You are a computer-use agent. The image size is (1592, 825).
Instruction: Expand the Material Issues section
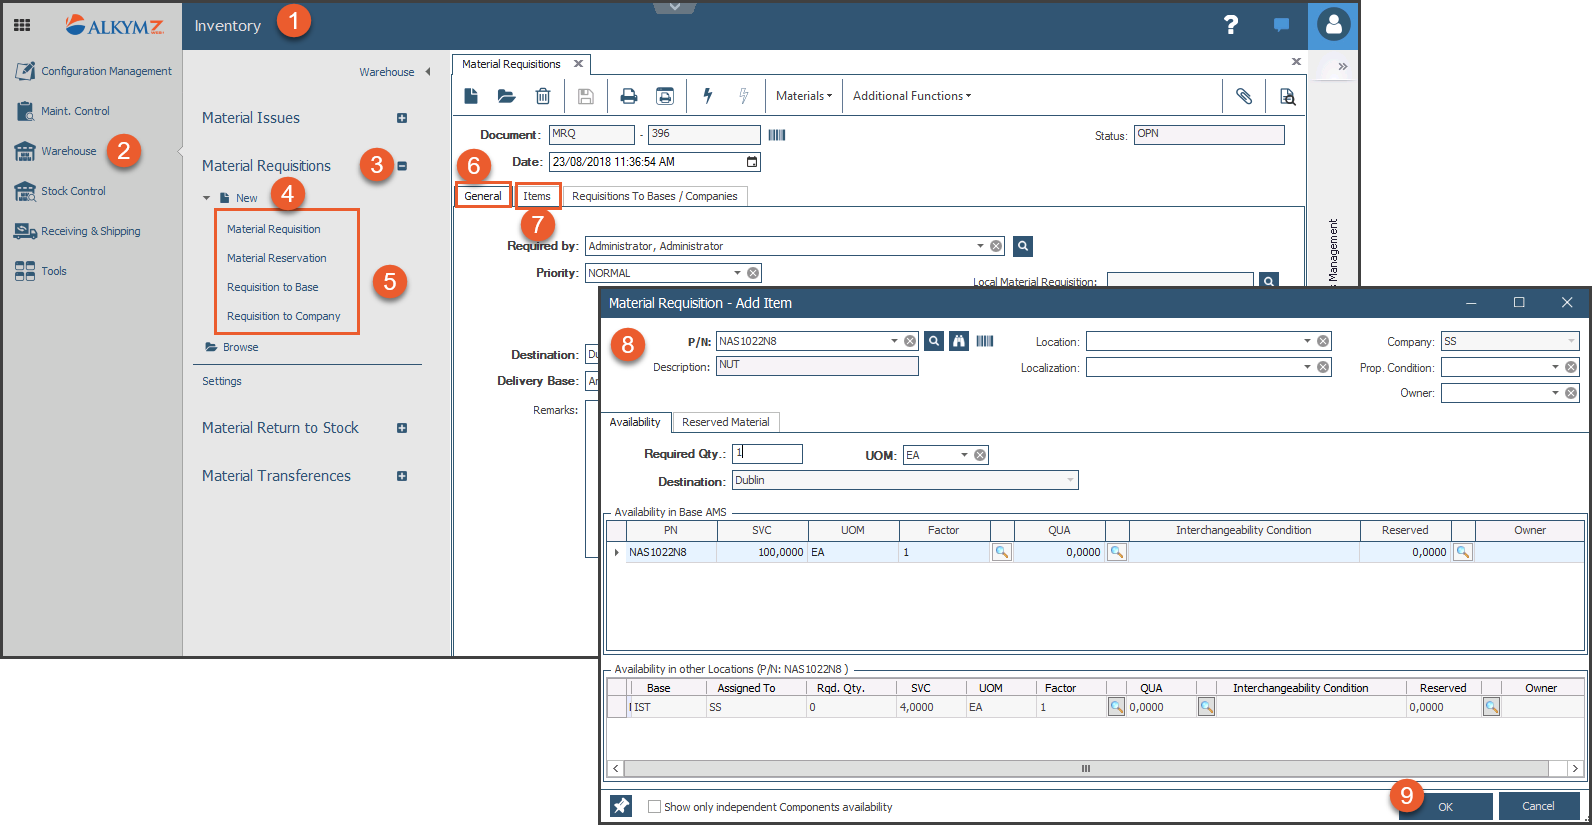(402, 118)
